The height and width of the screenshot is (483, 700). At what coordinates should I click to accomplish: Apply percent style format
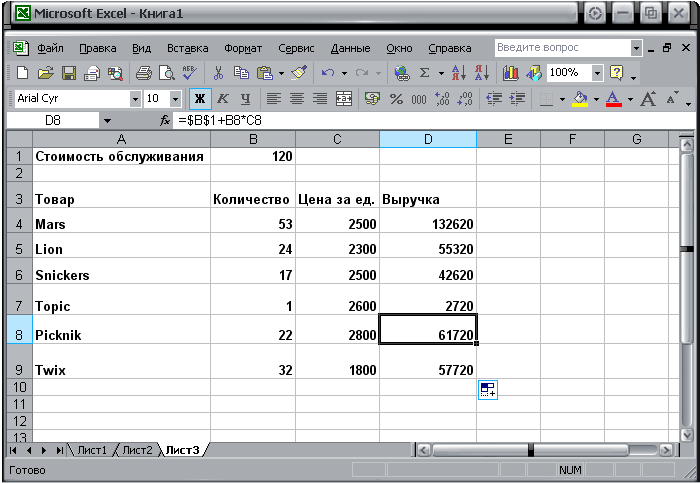tap(396, 99)
